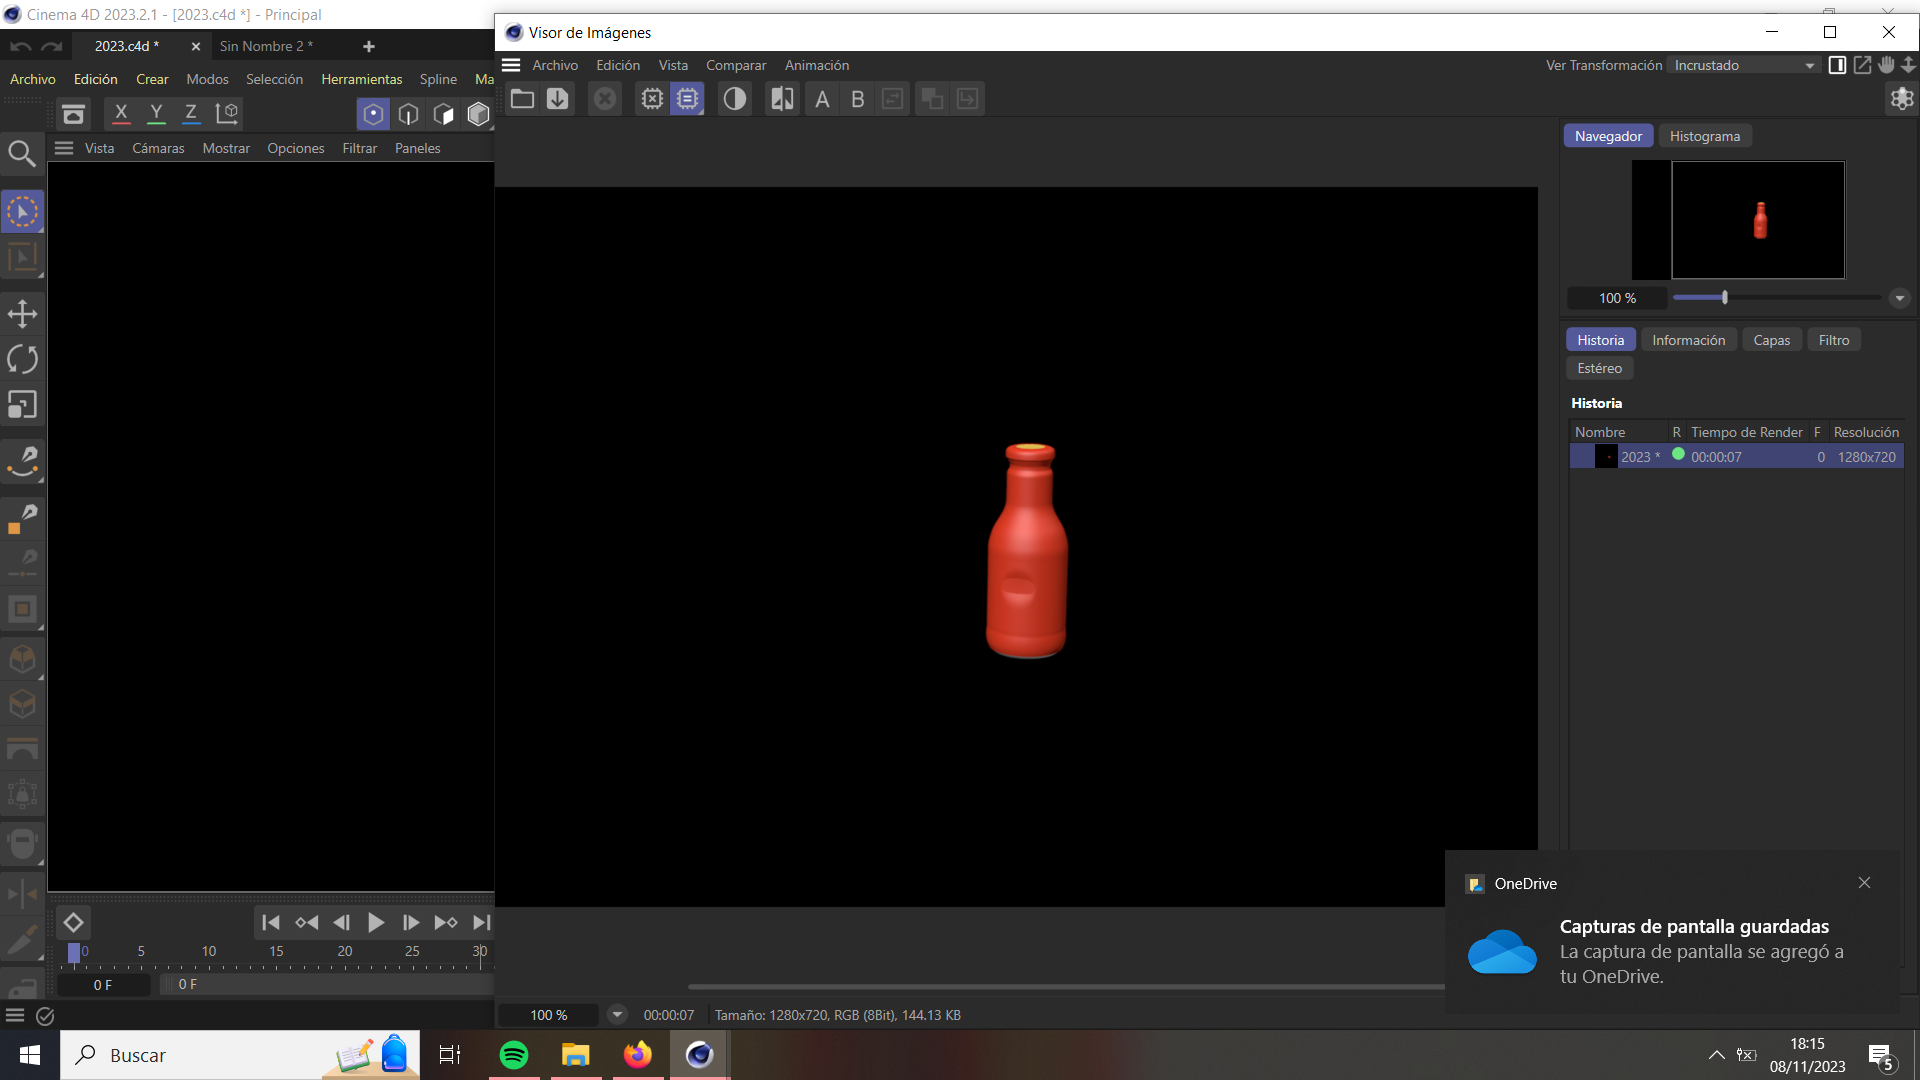Viewport: 1920px width, 1080px height.
Task: Dismiss the OneDrive notification
Action: point(1864,883)
